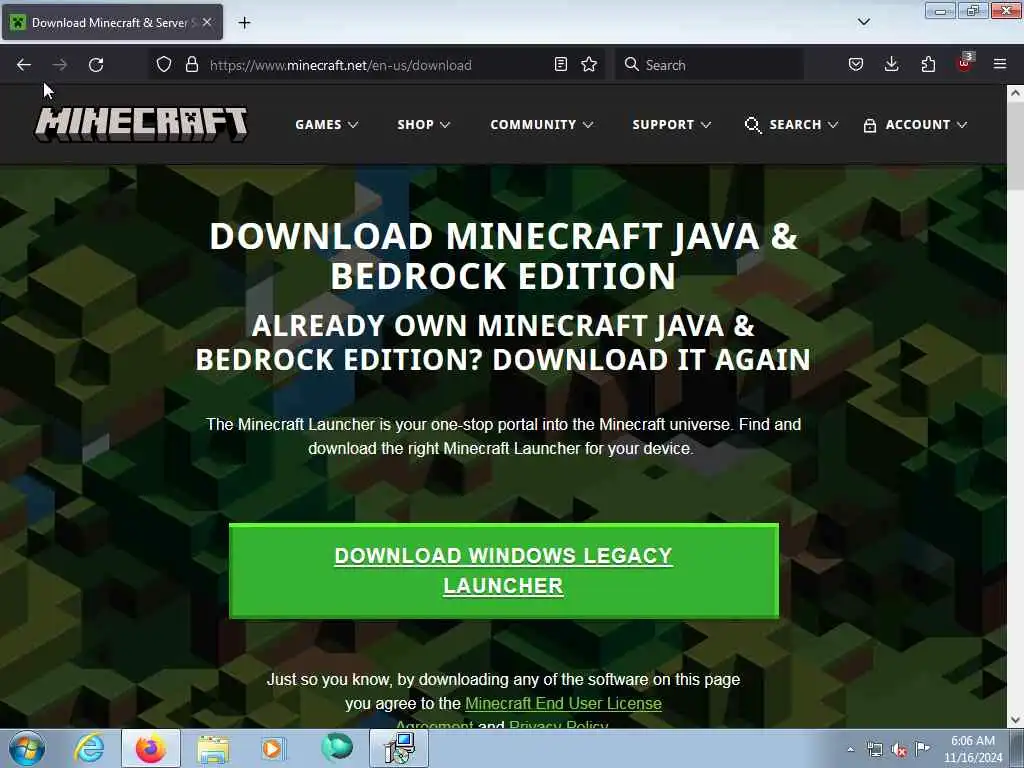
Task: Open the Games navigation menu
Action: [x=326, y=124]
